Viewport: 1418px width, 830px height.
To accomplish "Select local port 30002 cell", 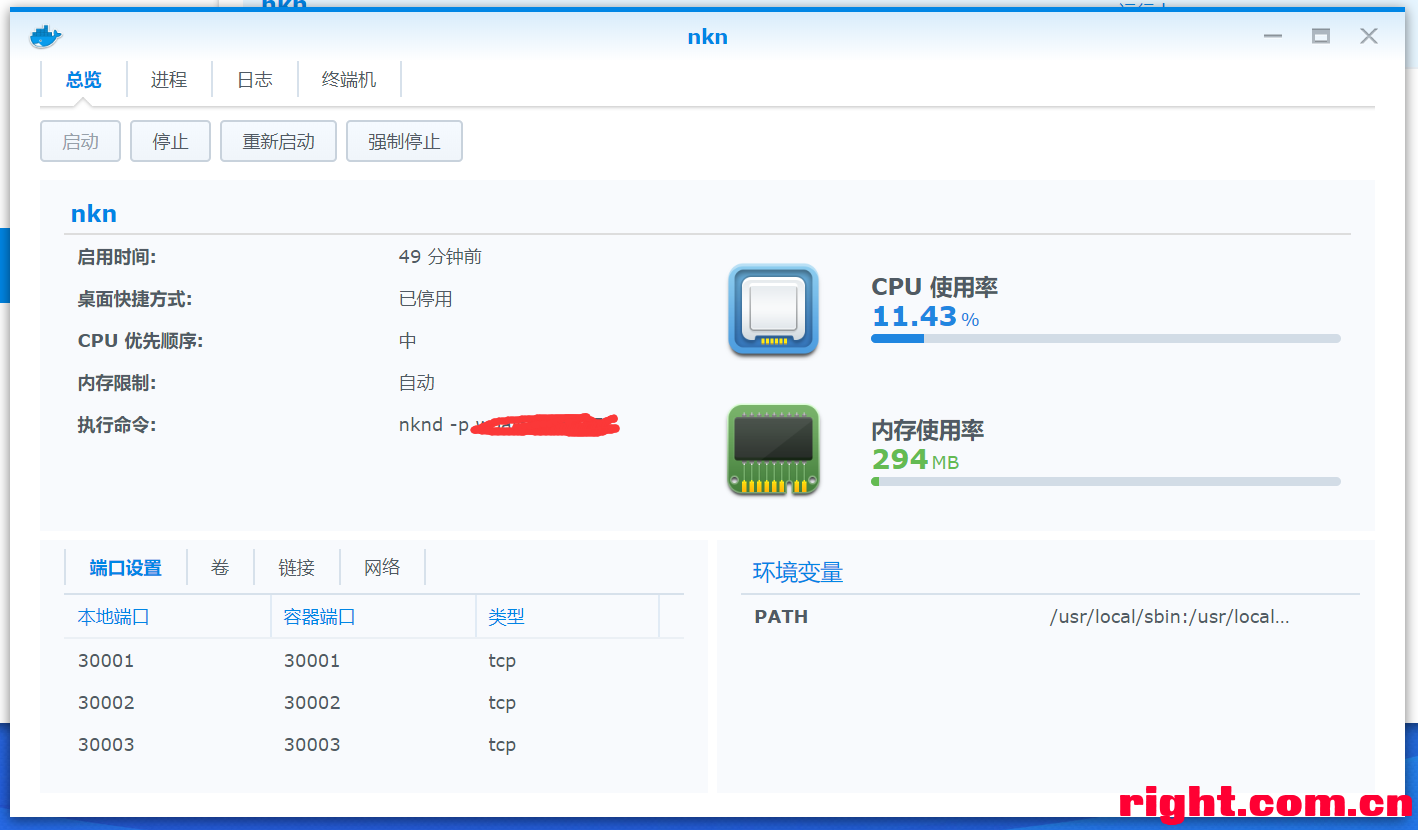I will [106, 703].
